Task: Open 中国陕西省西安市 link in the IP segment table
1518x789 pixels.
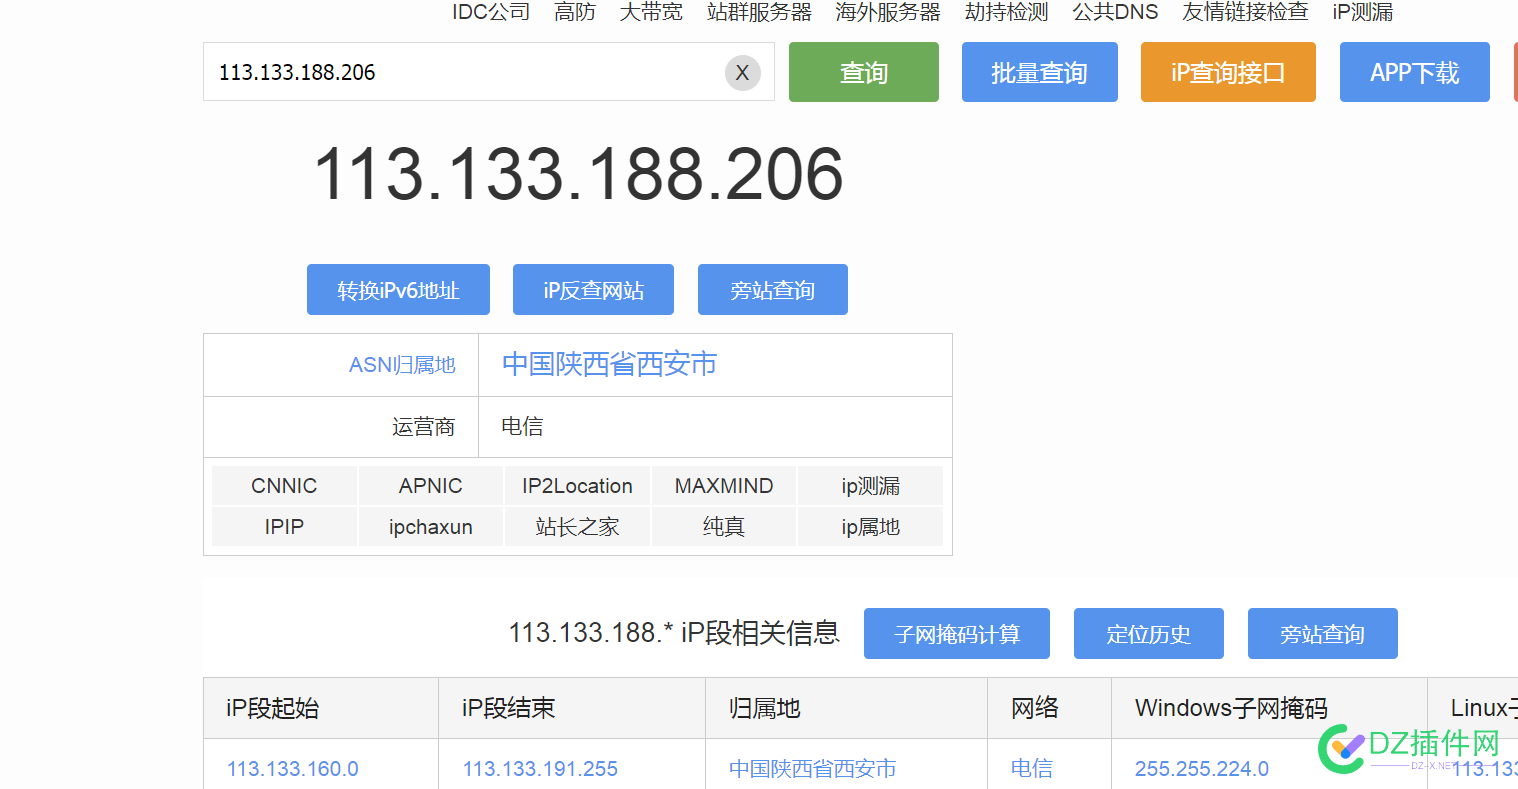Action: [x=812, y=769]
